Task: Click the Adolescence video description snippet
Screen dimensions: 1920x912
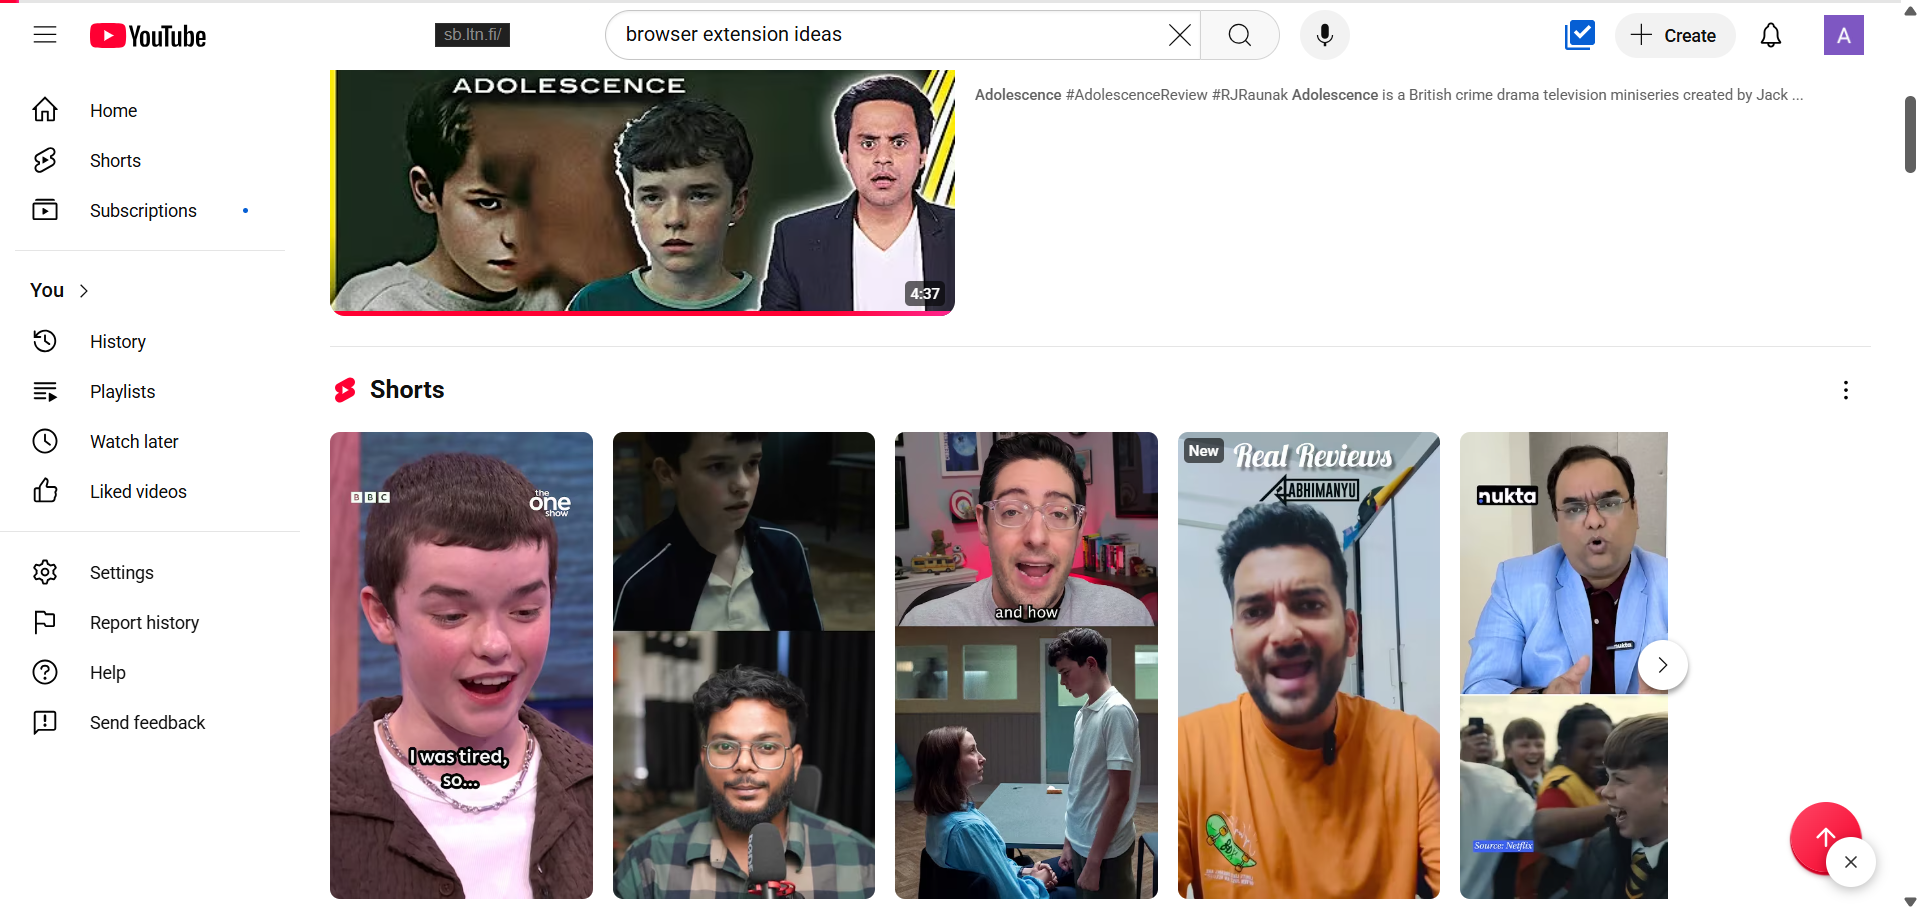Action: click(x=1389, y=95)
